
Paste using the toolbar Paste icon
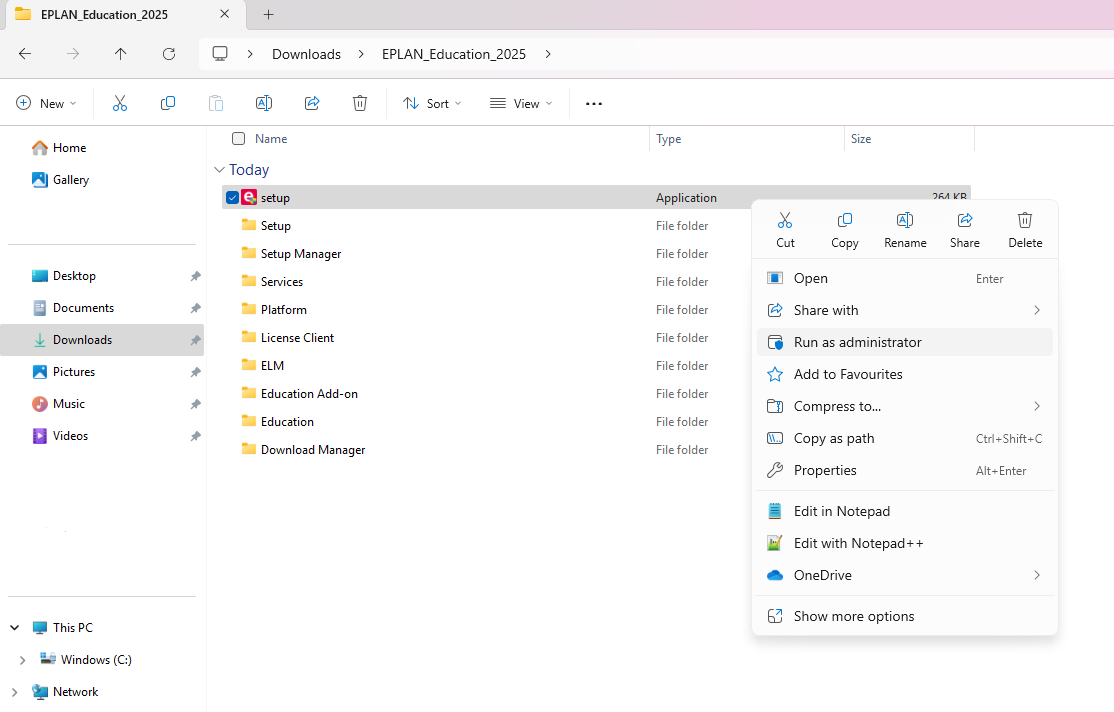(x=216, y=103)
